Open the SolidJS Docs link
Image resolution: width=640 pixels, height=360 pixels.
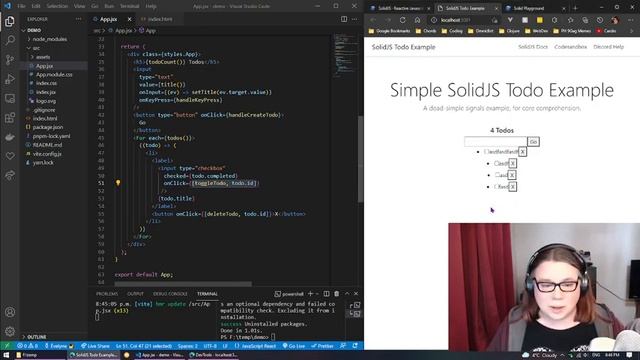(x=533, y=47)
